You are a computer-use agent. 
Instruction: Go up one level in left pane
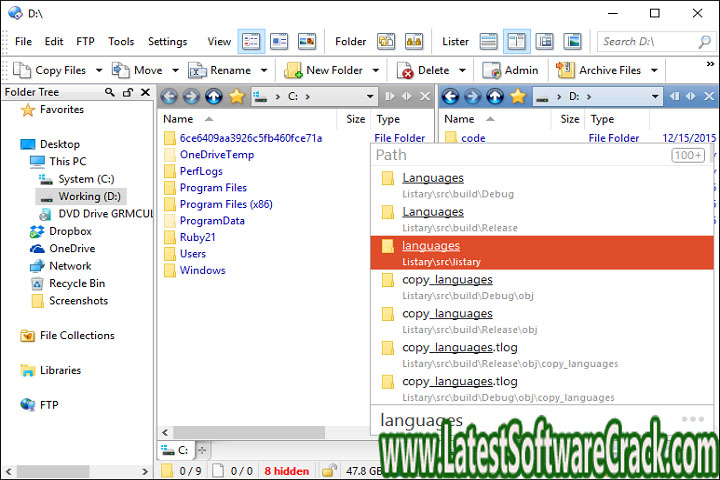tap(214, 96)
